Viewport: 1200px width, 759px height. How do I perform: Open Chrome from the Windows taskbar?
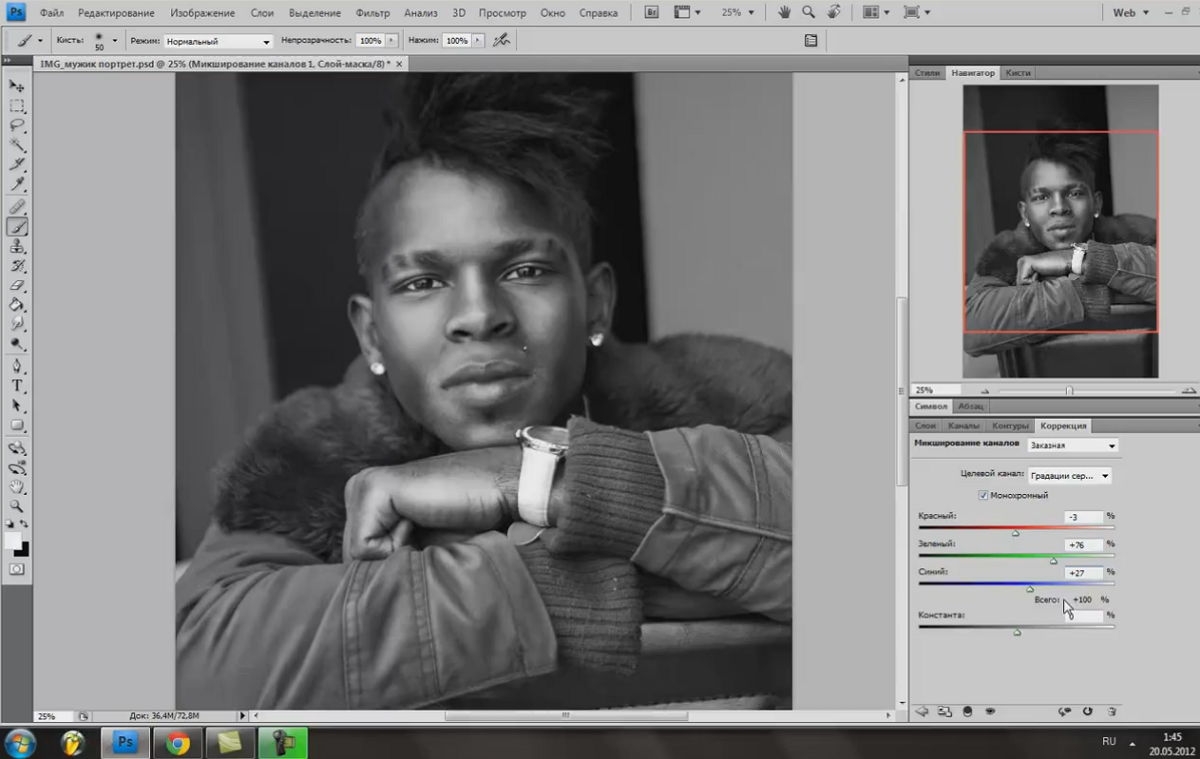click(178, 743)
